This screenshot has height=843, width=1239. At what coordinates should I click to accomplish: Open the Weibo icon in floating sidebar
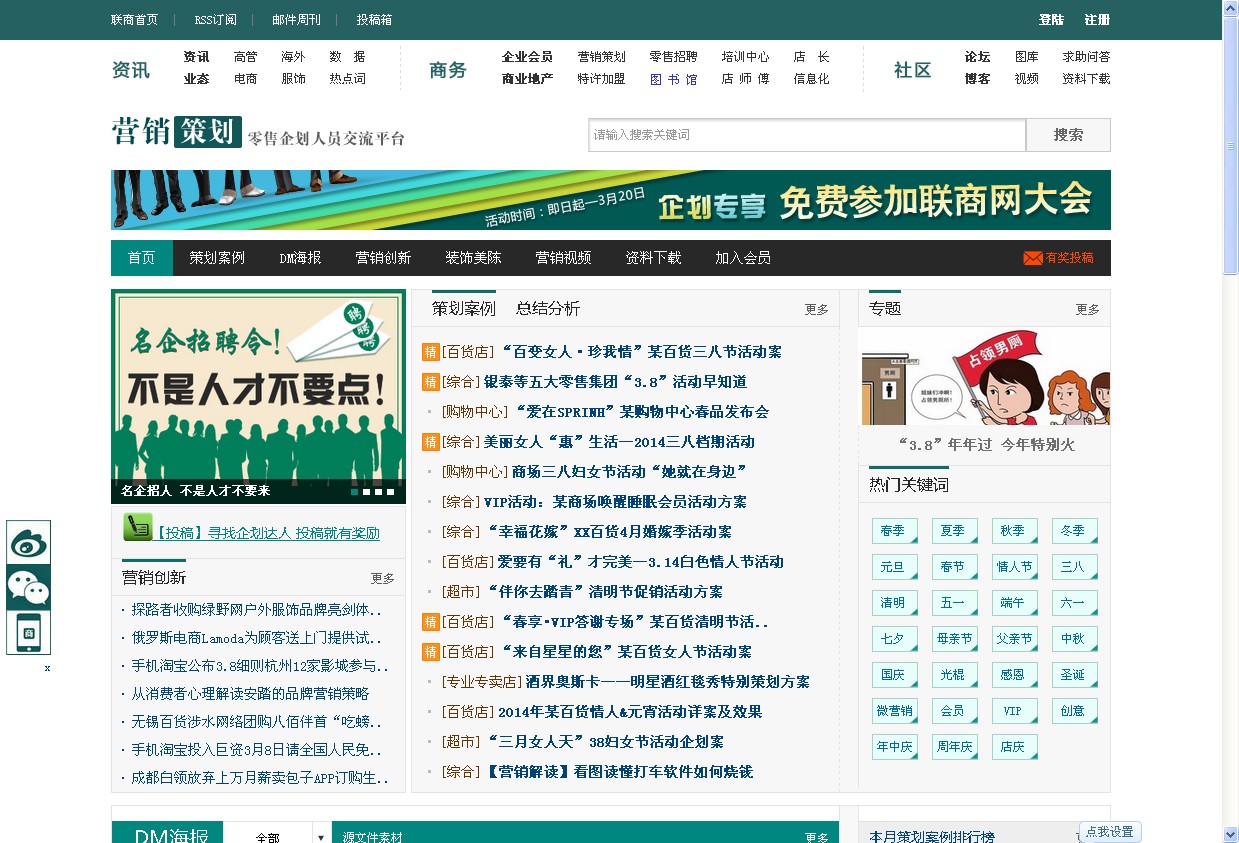pos(28,543)
